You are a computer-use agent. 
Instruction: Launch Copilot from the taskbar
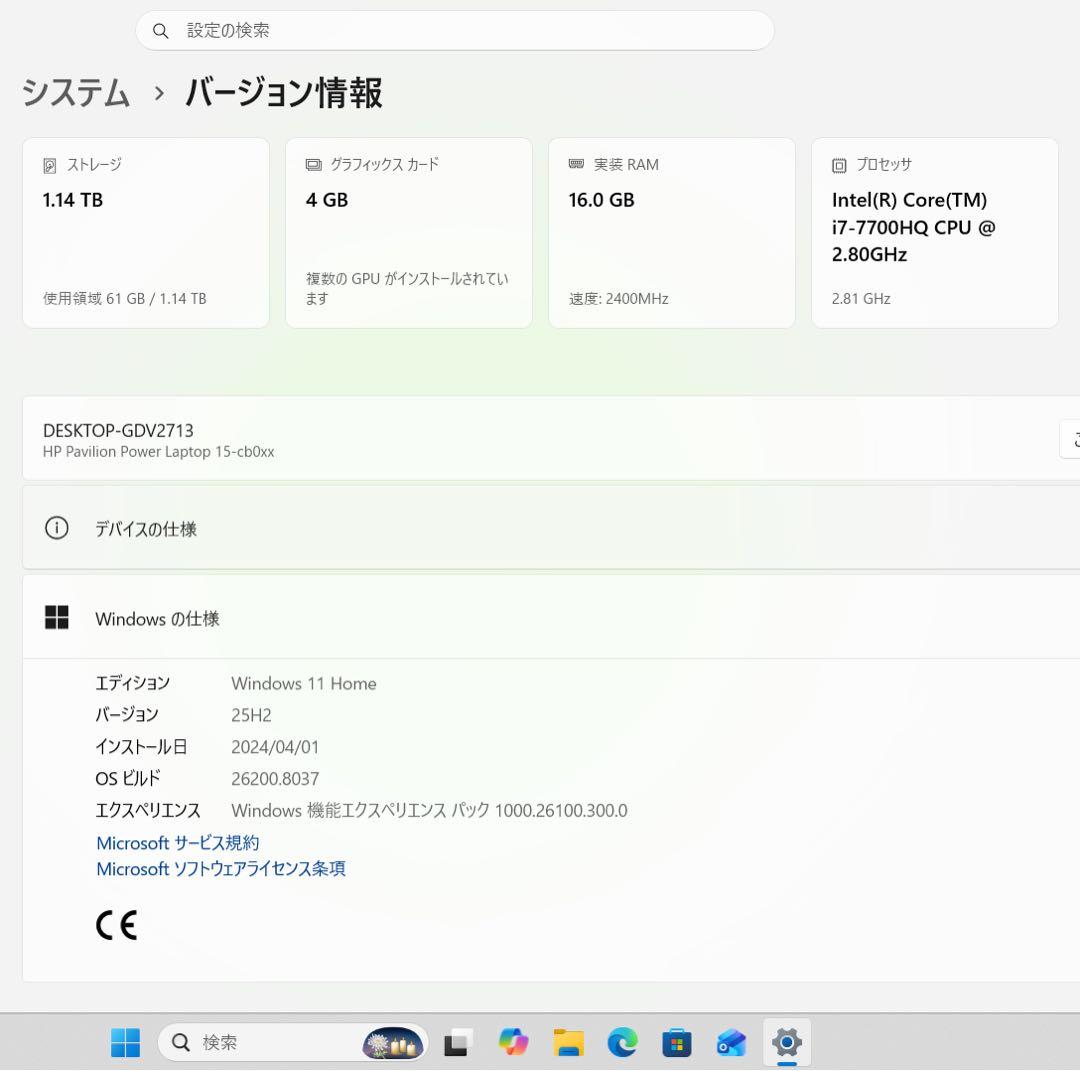point(513,1043)
